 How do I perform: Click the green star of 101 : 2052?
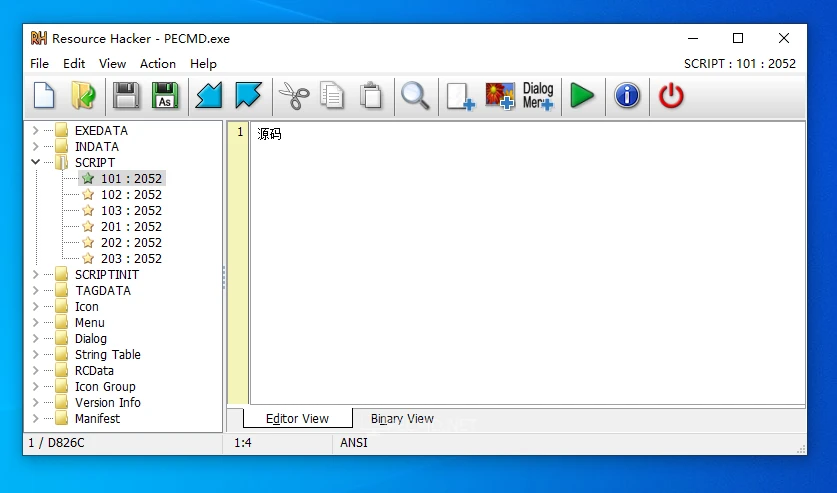(88, 178)
